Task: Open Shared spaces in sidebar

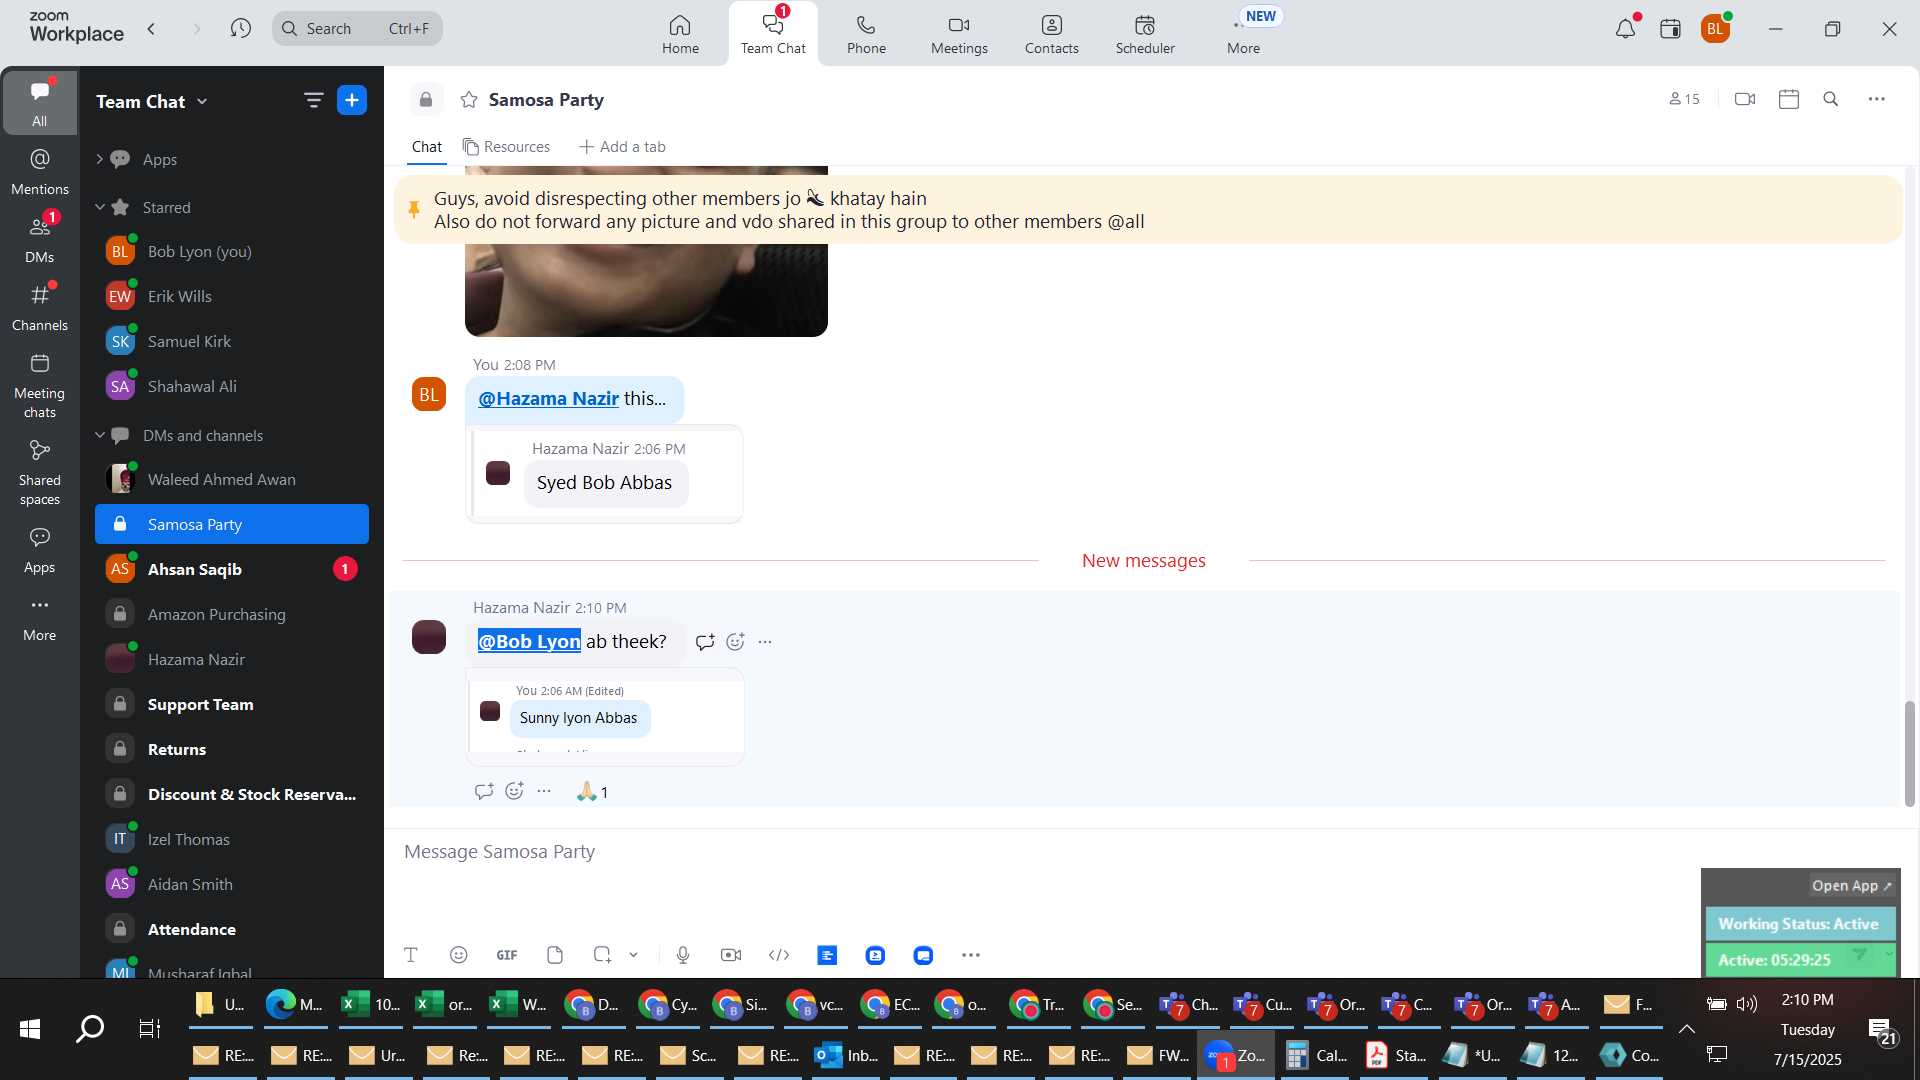Action: pos(40,474)
